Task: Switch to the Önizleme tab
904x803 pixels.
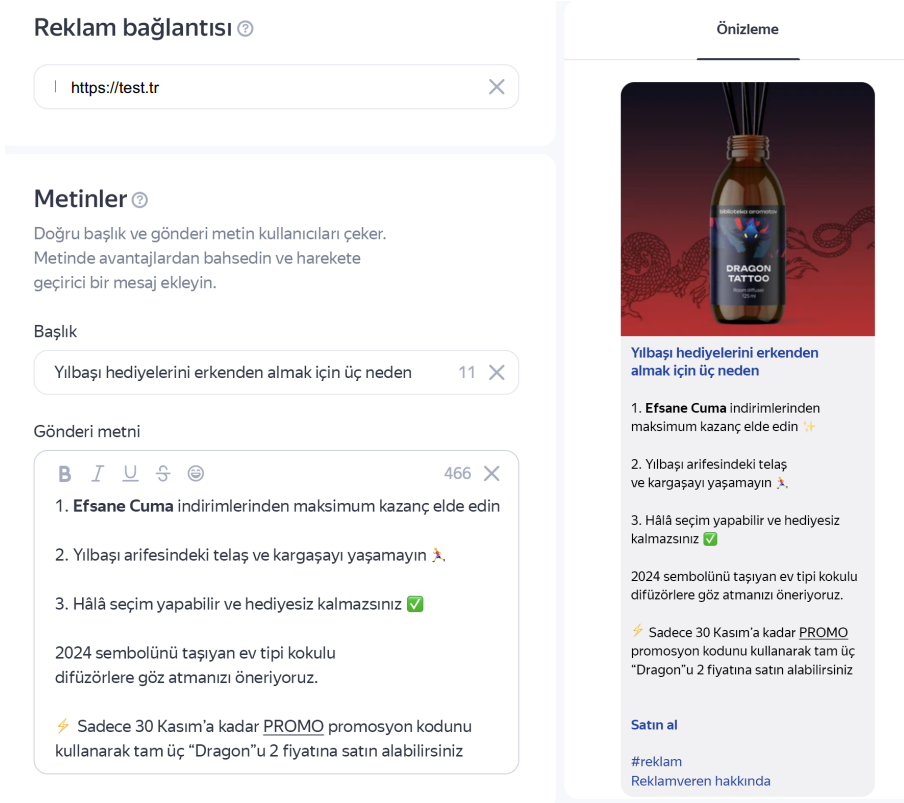Action: [x=747, y=29]
